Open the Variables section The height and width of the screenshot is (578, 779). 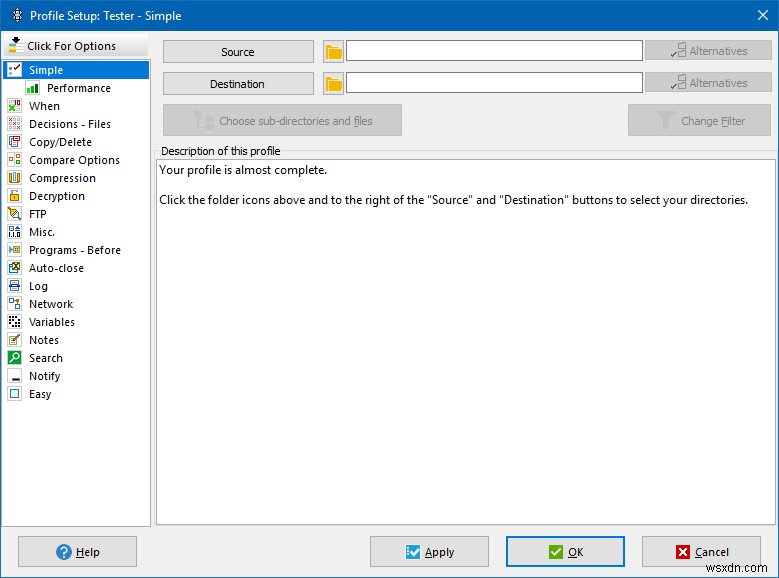coord(52,322)
